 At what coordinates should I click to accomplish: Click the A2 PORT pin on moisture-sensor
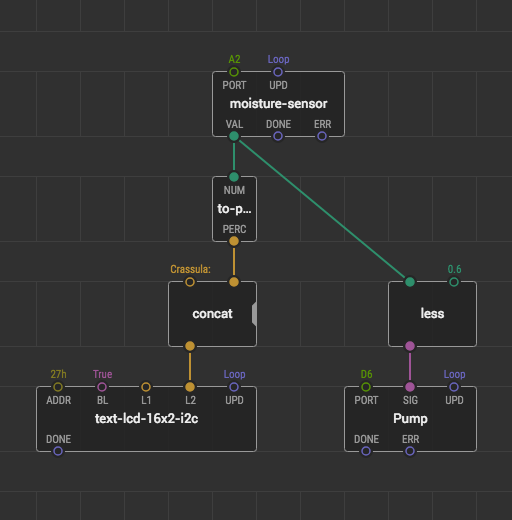tap(234, 72)
